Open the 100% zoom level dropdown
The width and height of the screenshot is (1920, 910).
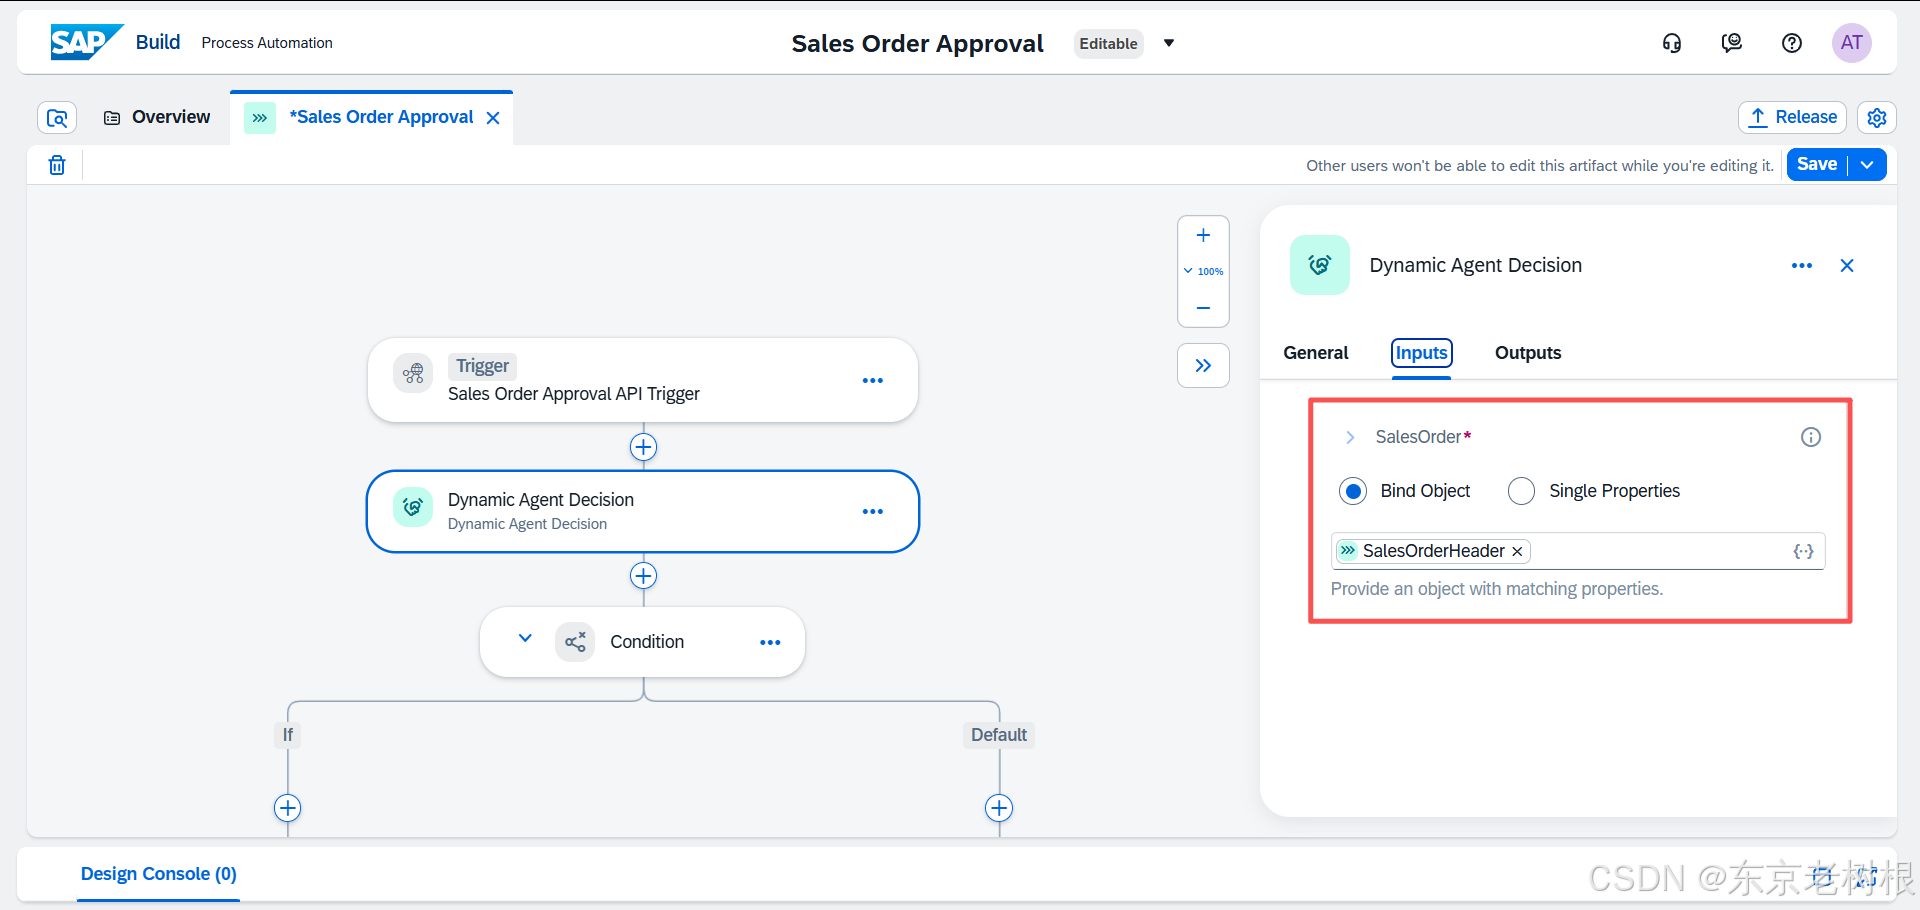1203,271
